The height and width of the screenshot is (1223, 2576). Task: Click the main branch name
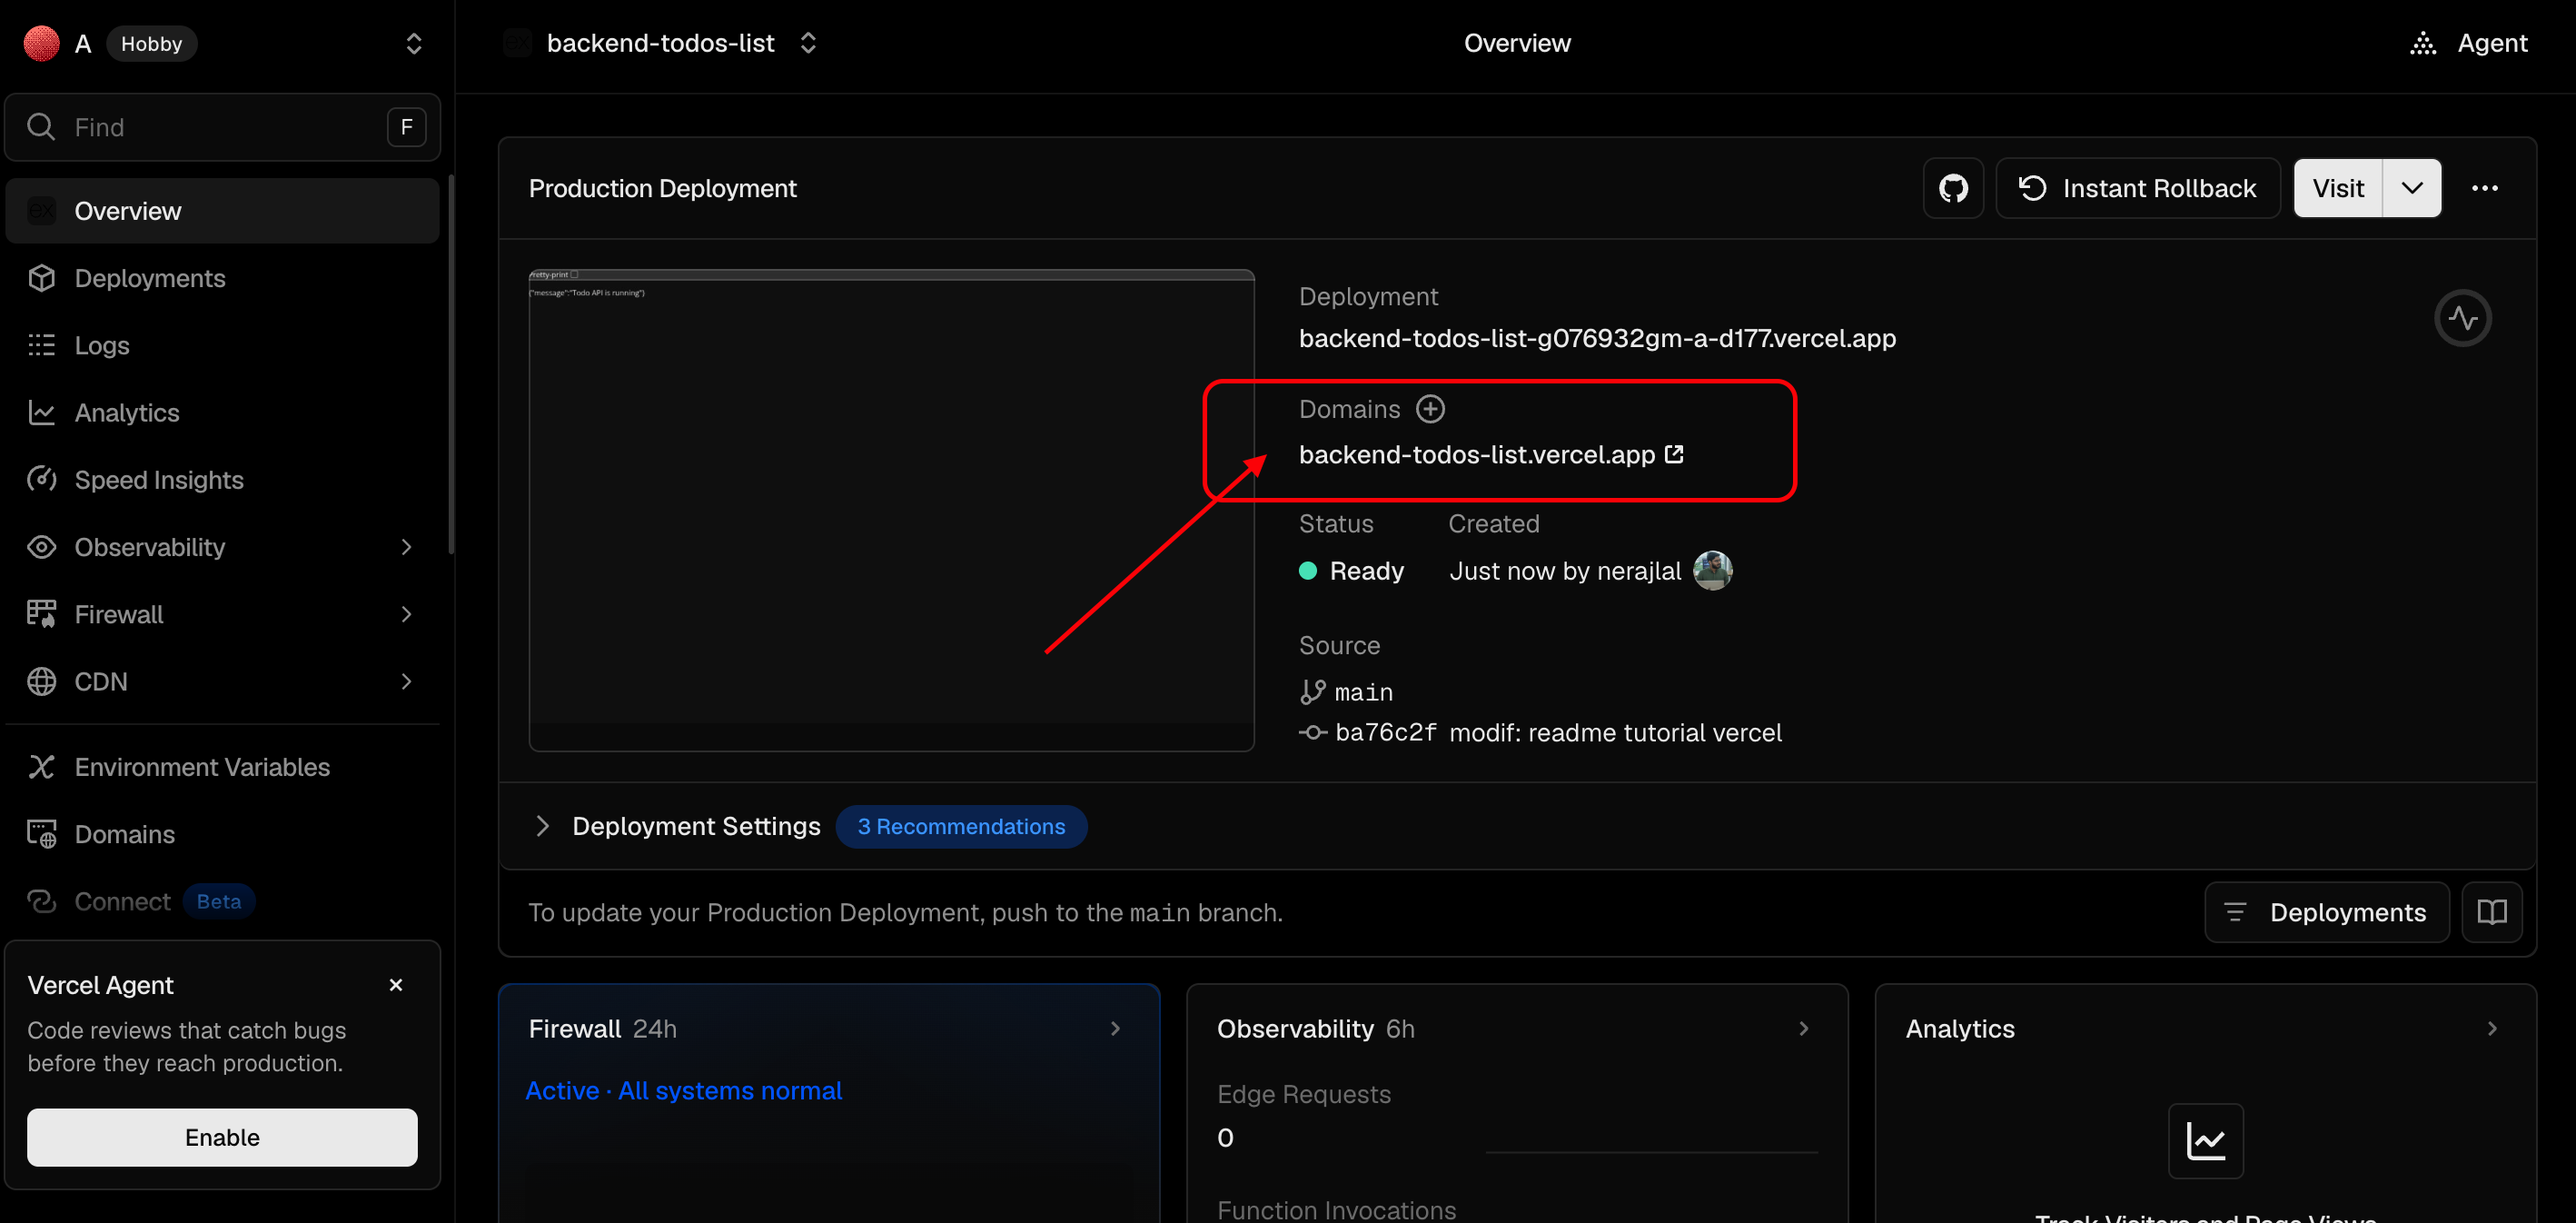pyautogui.click(x=1363, y=692)
